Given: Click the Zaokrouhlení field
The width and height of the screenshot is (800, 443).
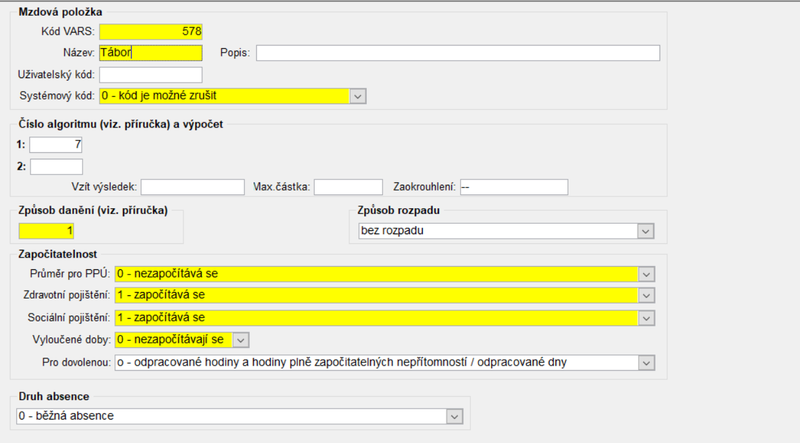Looking at the screenshot, I should click(514, 187).
